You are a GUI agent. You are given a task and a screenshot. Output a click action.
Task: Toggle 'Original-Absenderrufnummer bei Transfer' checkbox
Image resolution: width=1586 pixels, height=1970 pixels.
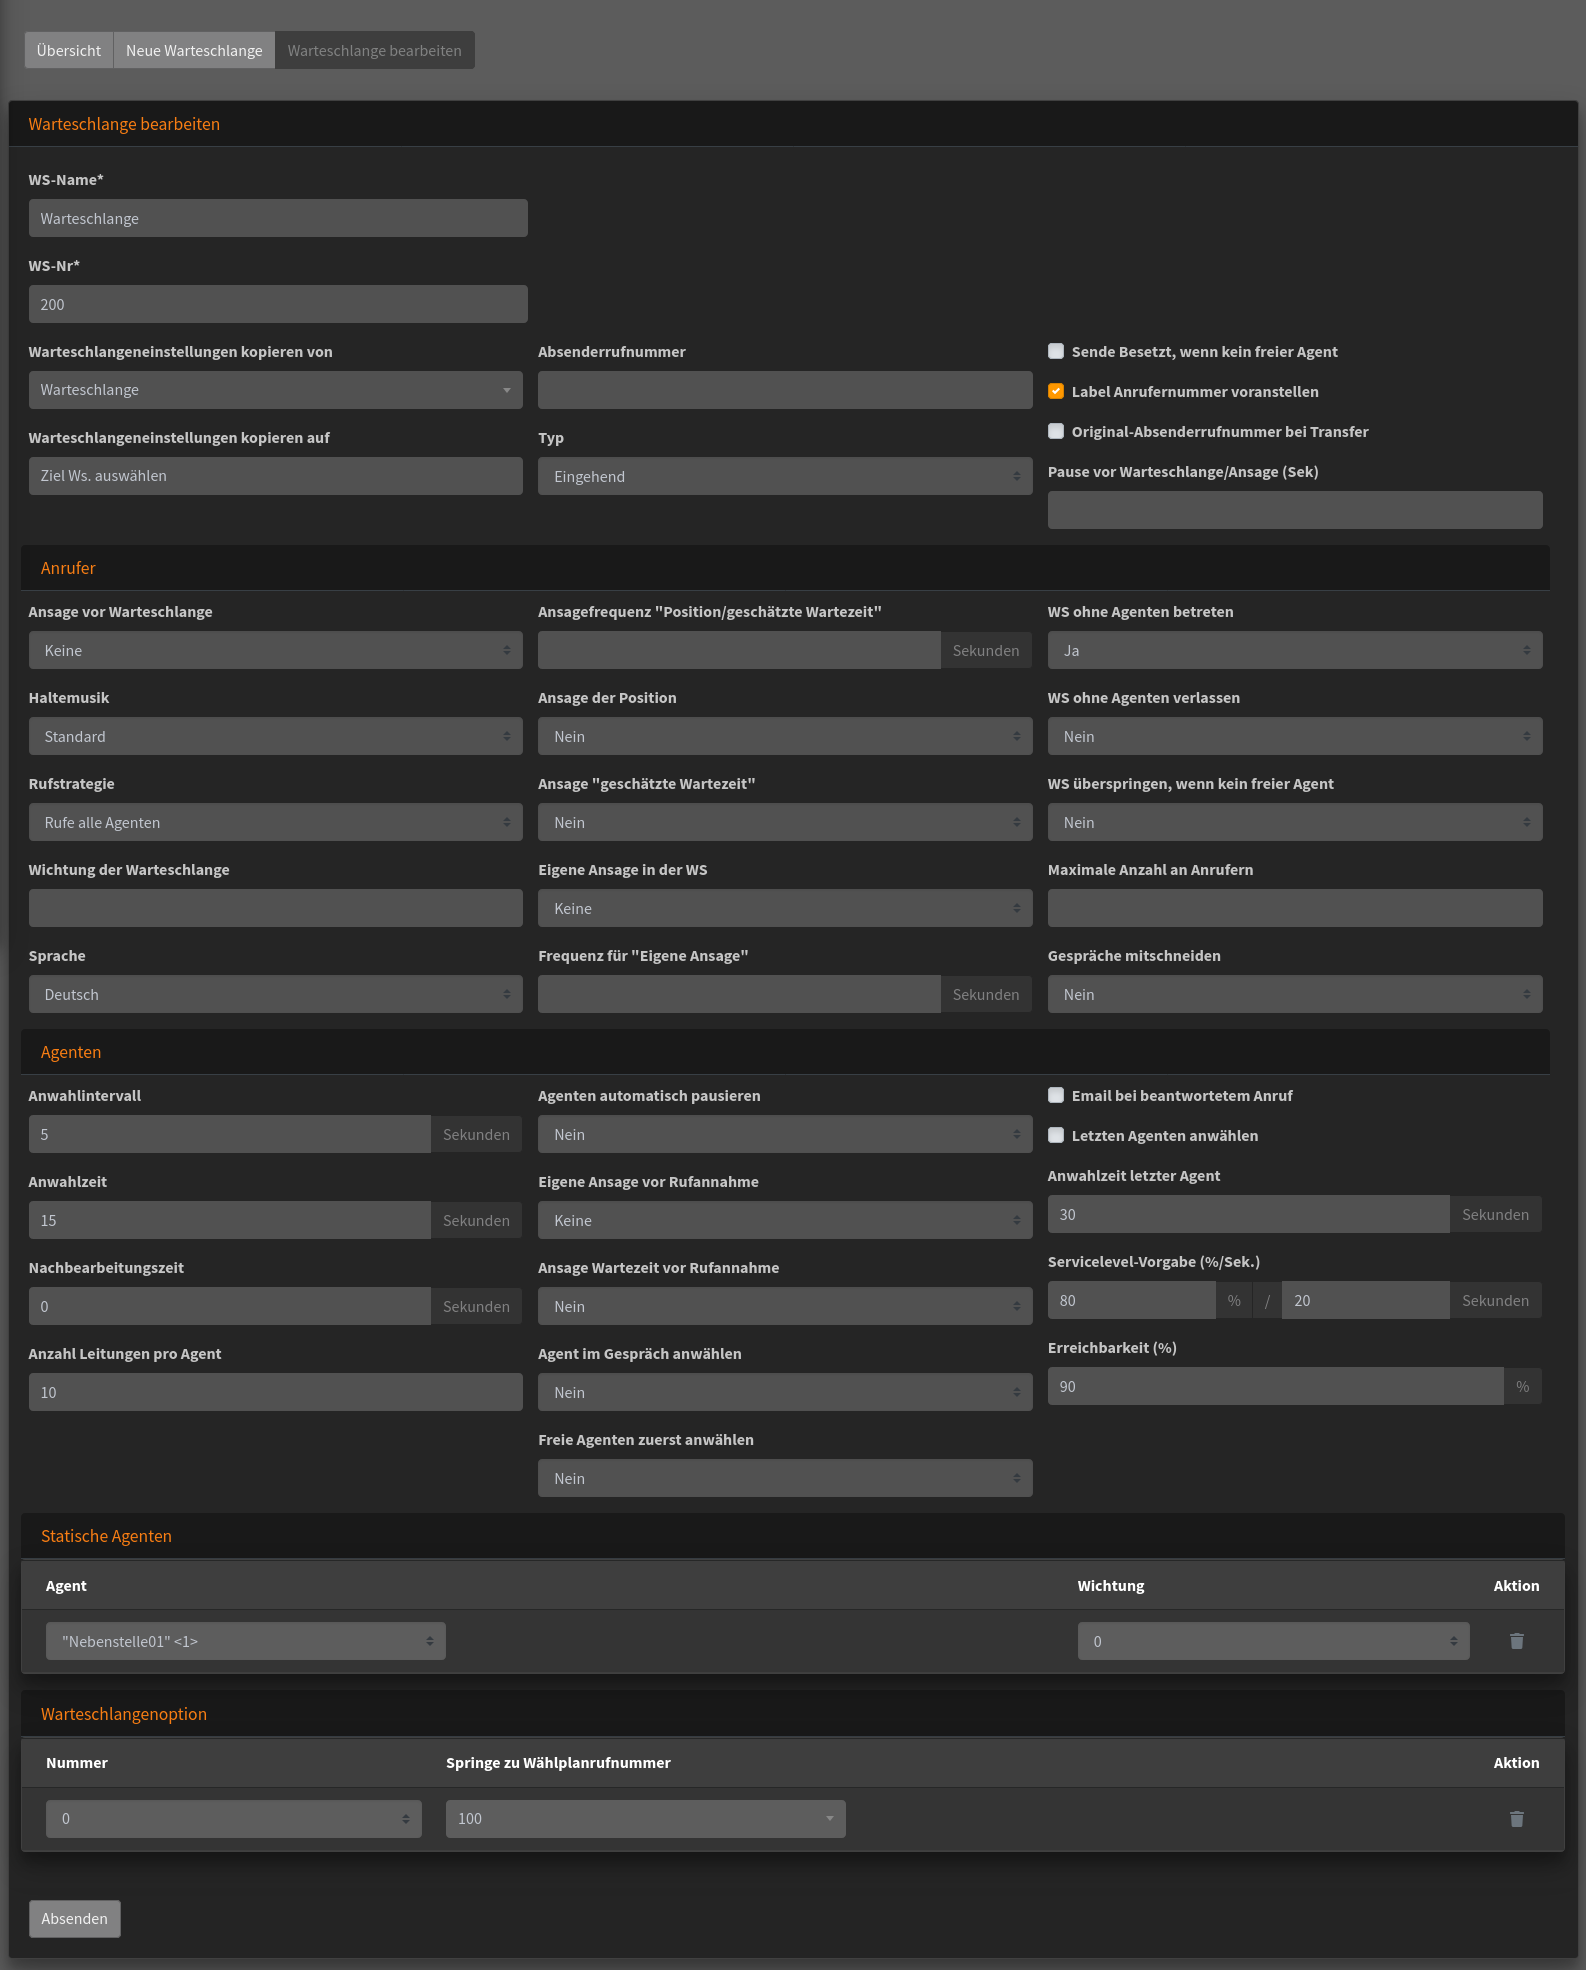[x=1056, y=431]
